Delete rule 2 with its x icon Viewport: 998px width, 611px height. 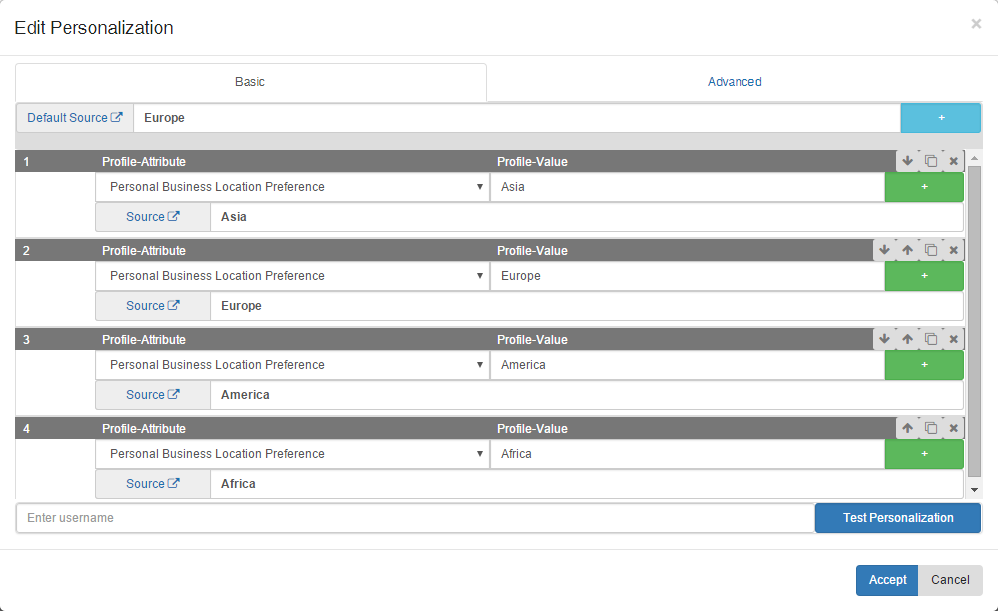point(954,250)
